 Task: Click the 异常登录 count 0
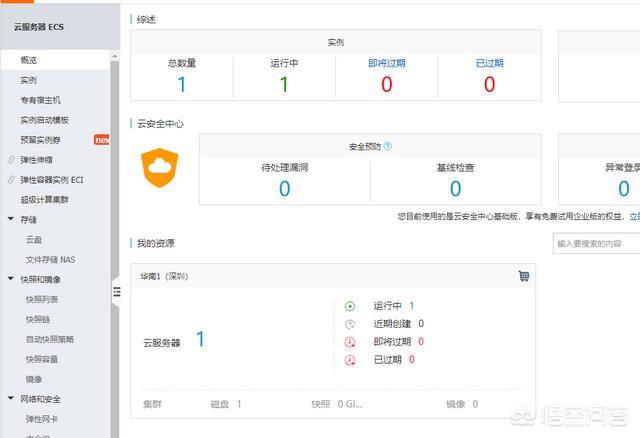click(624, 189)
